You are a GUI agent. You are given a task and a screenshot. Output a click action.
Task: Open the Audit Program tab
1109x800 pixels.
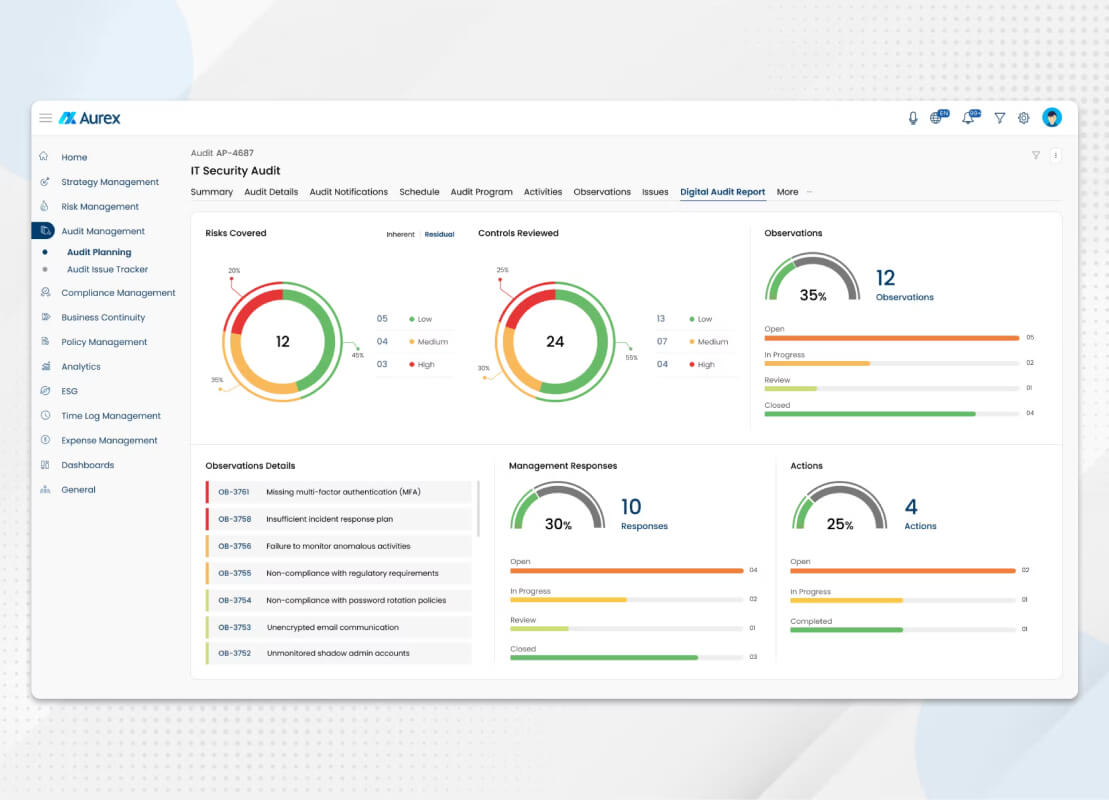pos(481,192)
